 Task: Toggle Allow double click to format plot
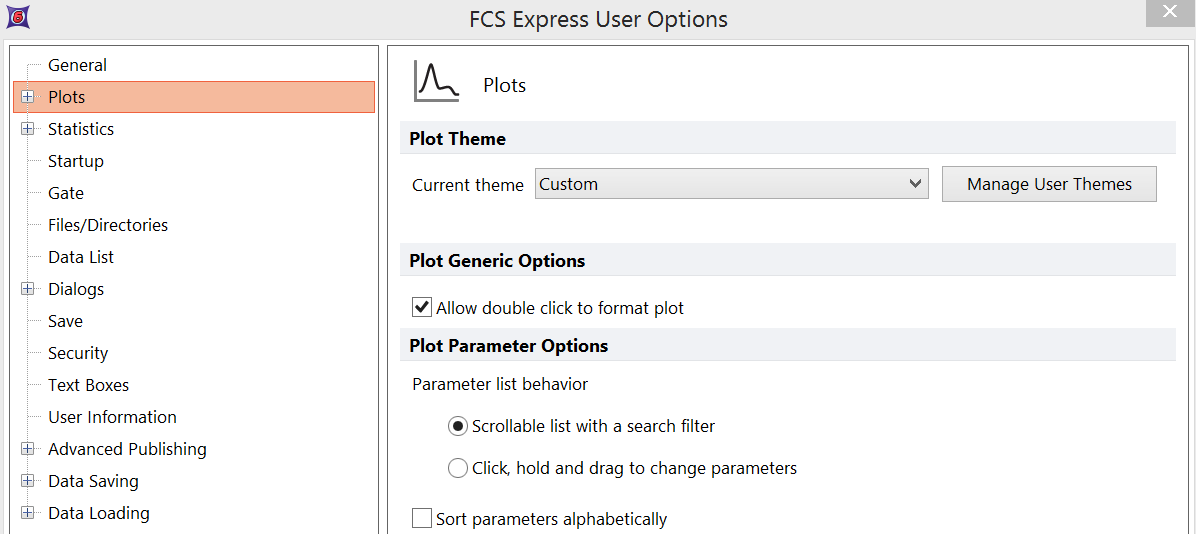422,308
